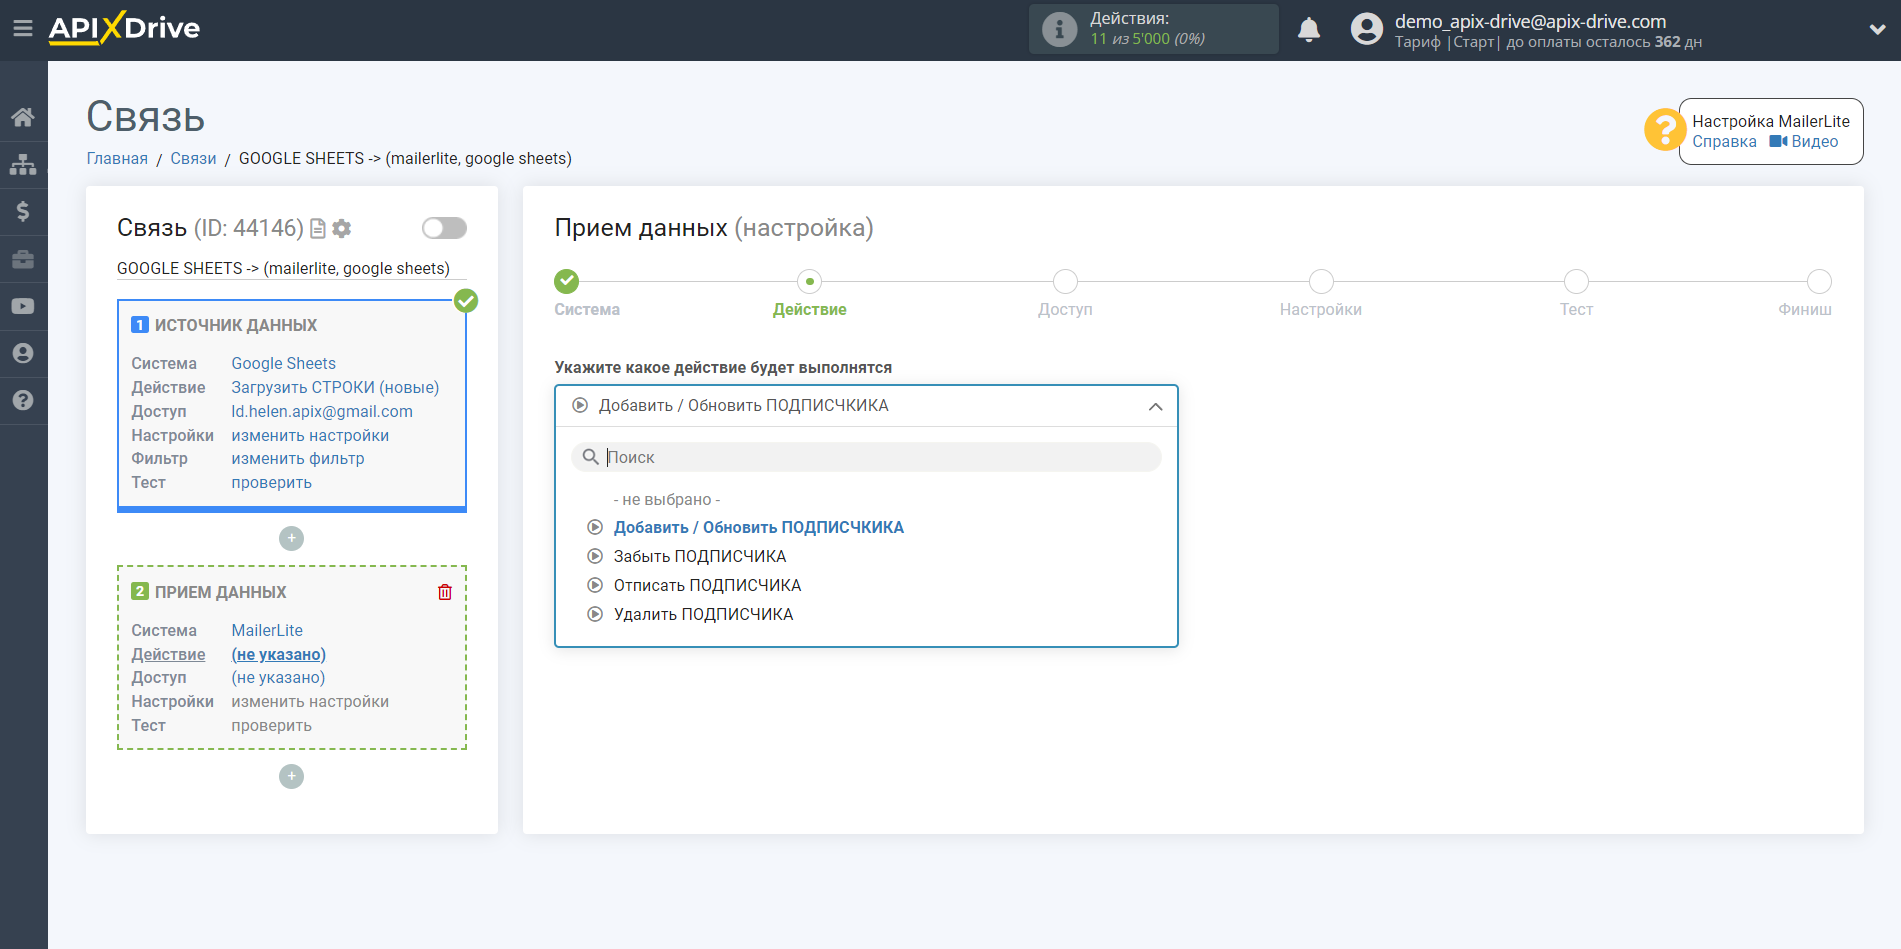Click the Действия counter box
Screen dimensions: 1901x949
coord(1153,29)
